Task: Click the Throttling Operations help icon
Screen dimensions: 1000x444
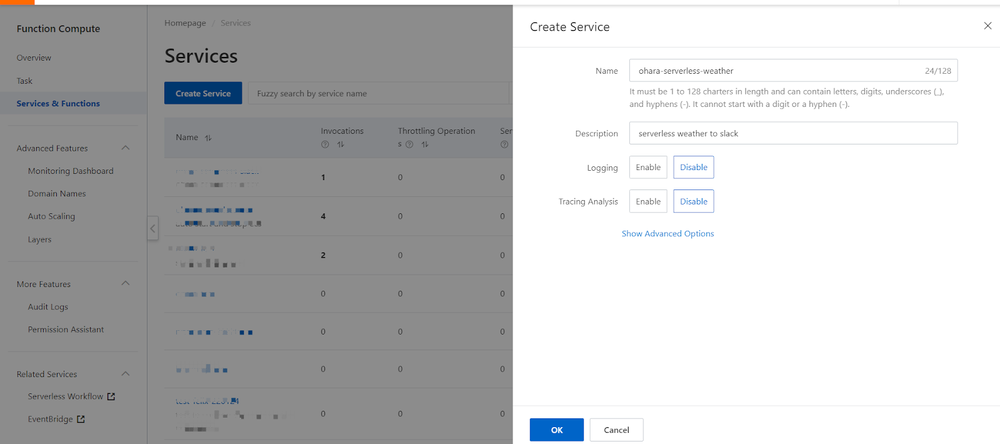Action: click(410, 145)
